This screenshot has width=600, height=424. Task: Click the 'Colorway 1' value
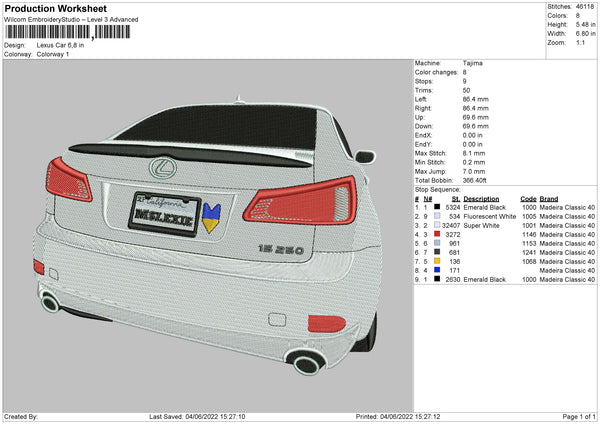pos(53,54)
